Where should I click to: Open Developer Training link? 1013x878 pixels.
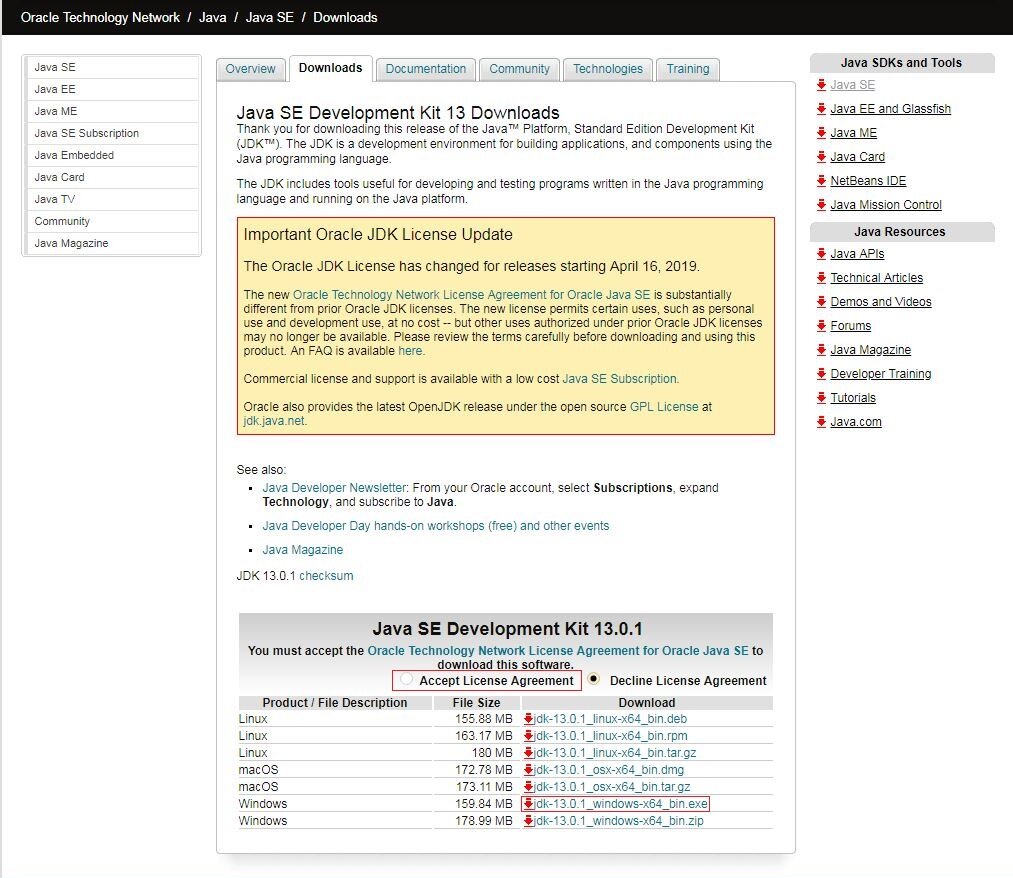881,373
